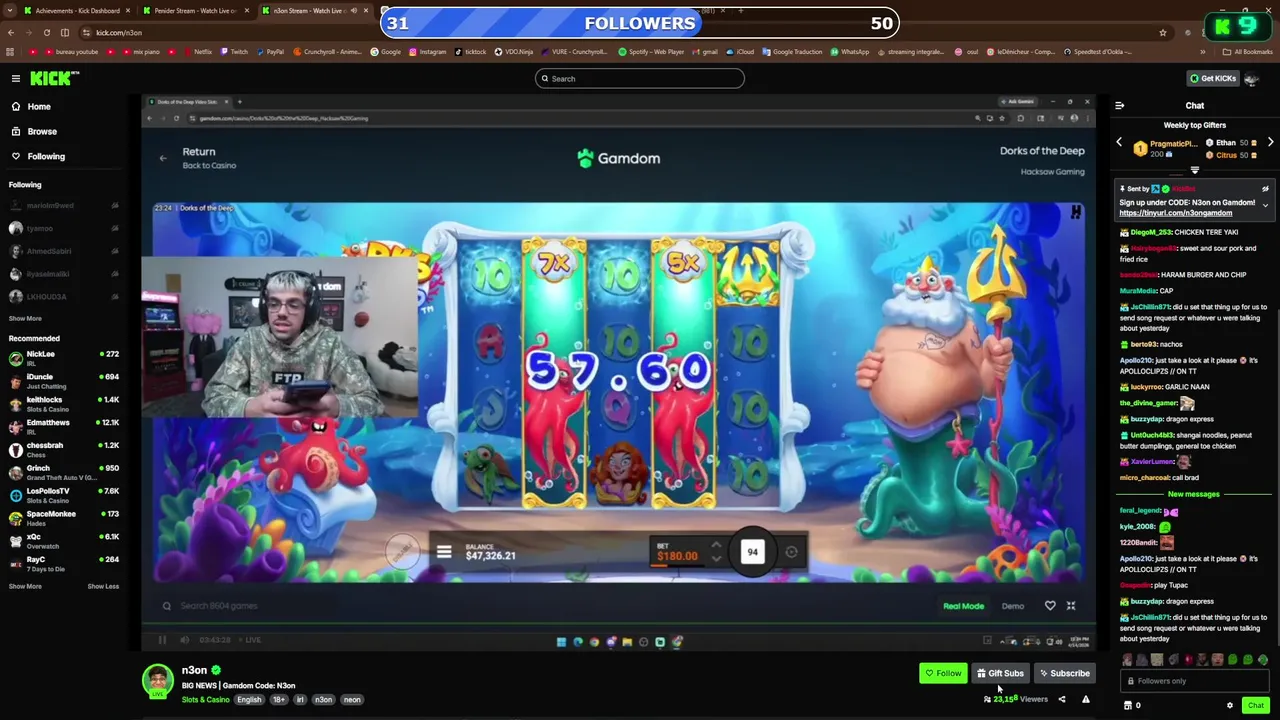Open recommended channel xQc
1280x720 pixels.
[x=64, y=541]
